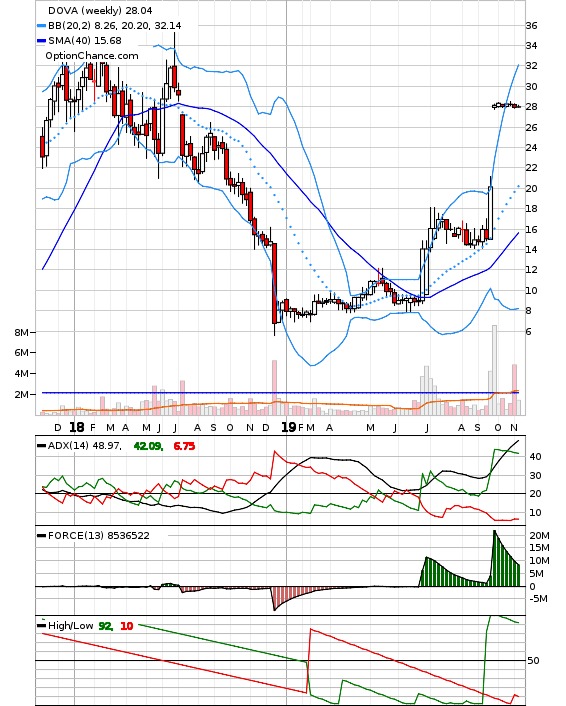Click the latest candlesticks near the 28 level
The image size is (566, 706).
point(507,106)
